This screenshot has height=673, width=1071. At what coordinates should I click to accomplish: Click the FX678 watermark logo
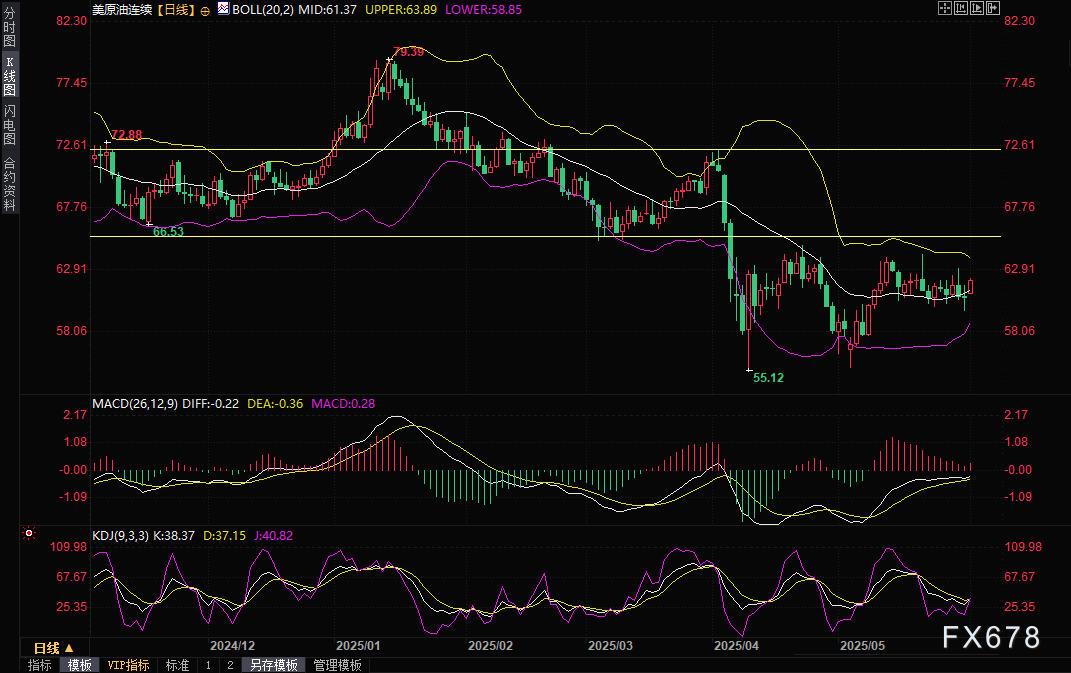(991, 636)
